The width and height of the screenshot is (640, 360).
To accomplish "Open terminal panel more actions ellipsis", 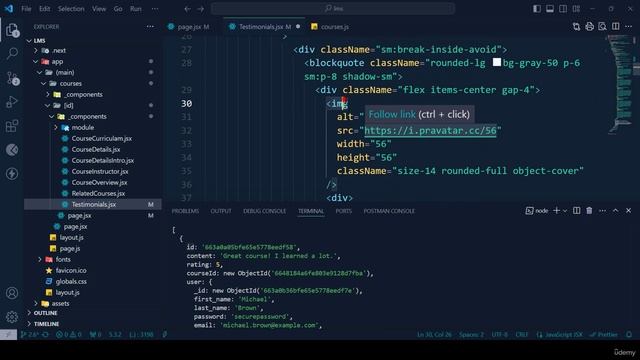I will [602, 211].
